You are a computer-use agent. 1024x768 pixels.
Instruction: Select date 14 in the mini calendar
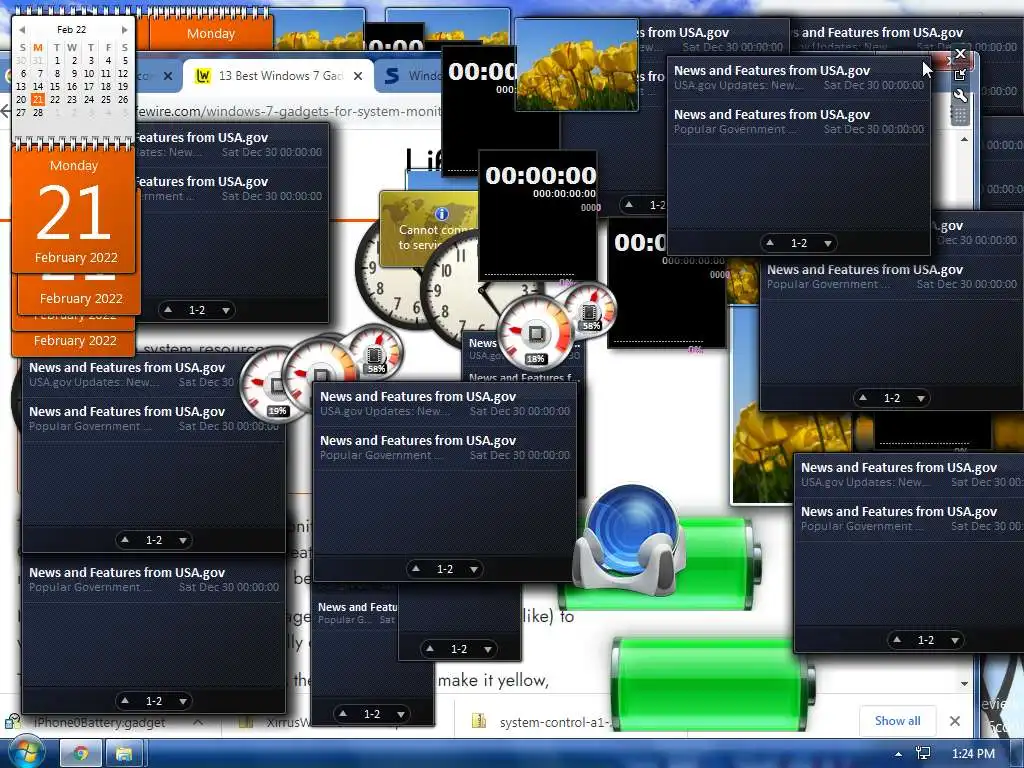click(x=38, y=86)
